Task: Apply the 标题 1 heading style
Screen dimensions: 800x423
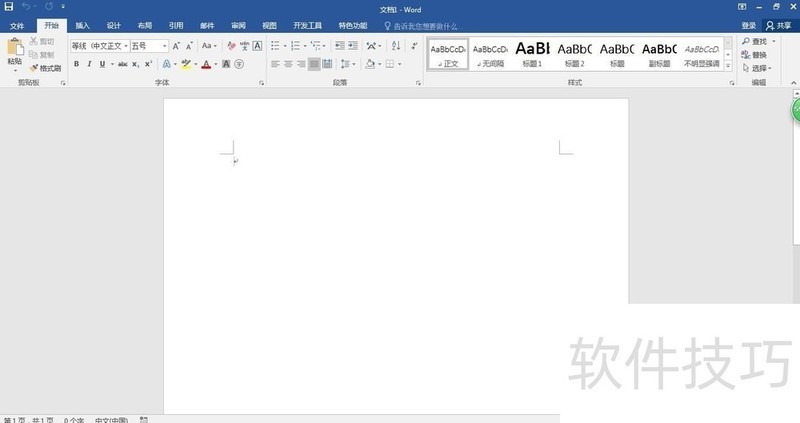Action: click(532, 55)
